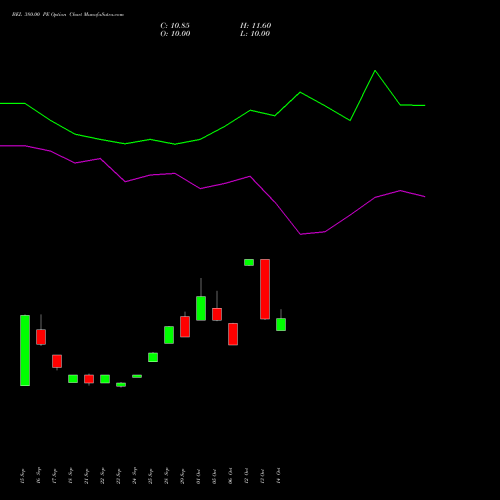
Task: Select the 17 Sep date label
Action: (54, 476)
